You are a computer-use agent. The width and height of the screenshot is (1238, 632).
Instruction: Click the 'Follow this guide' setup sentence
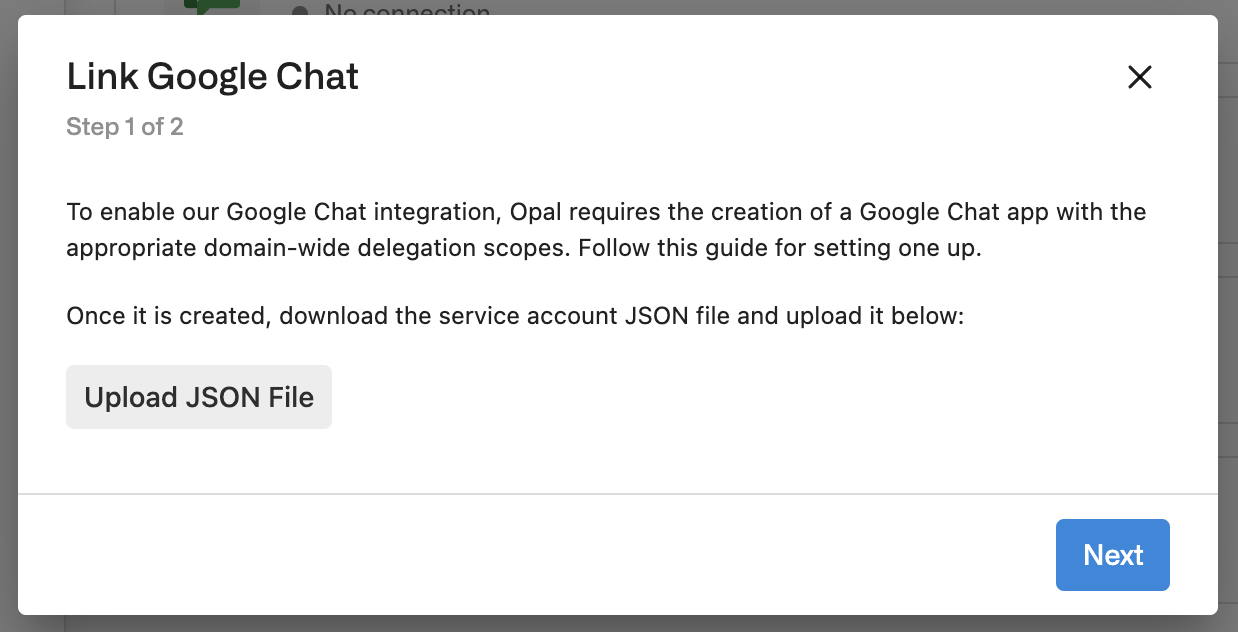point(780,247)
